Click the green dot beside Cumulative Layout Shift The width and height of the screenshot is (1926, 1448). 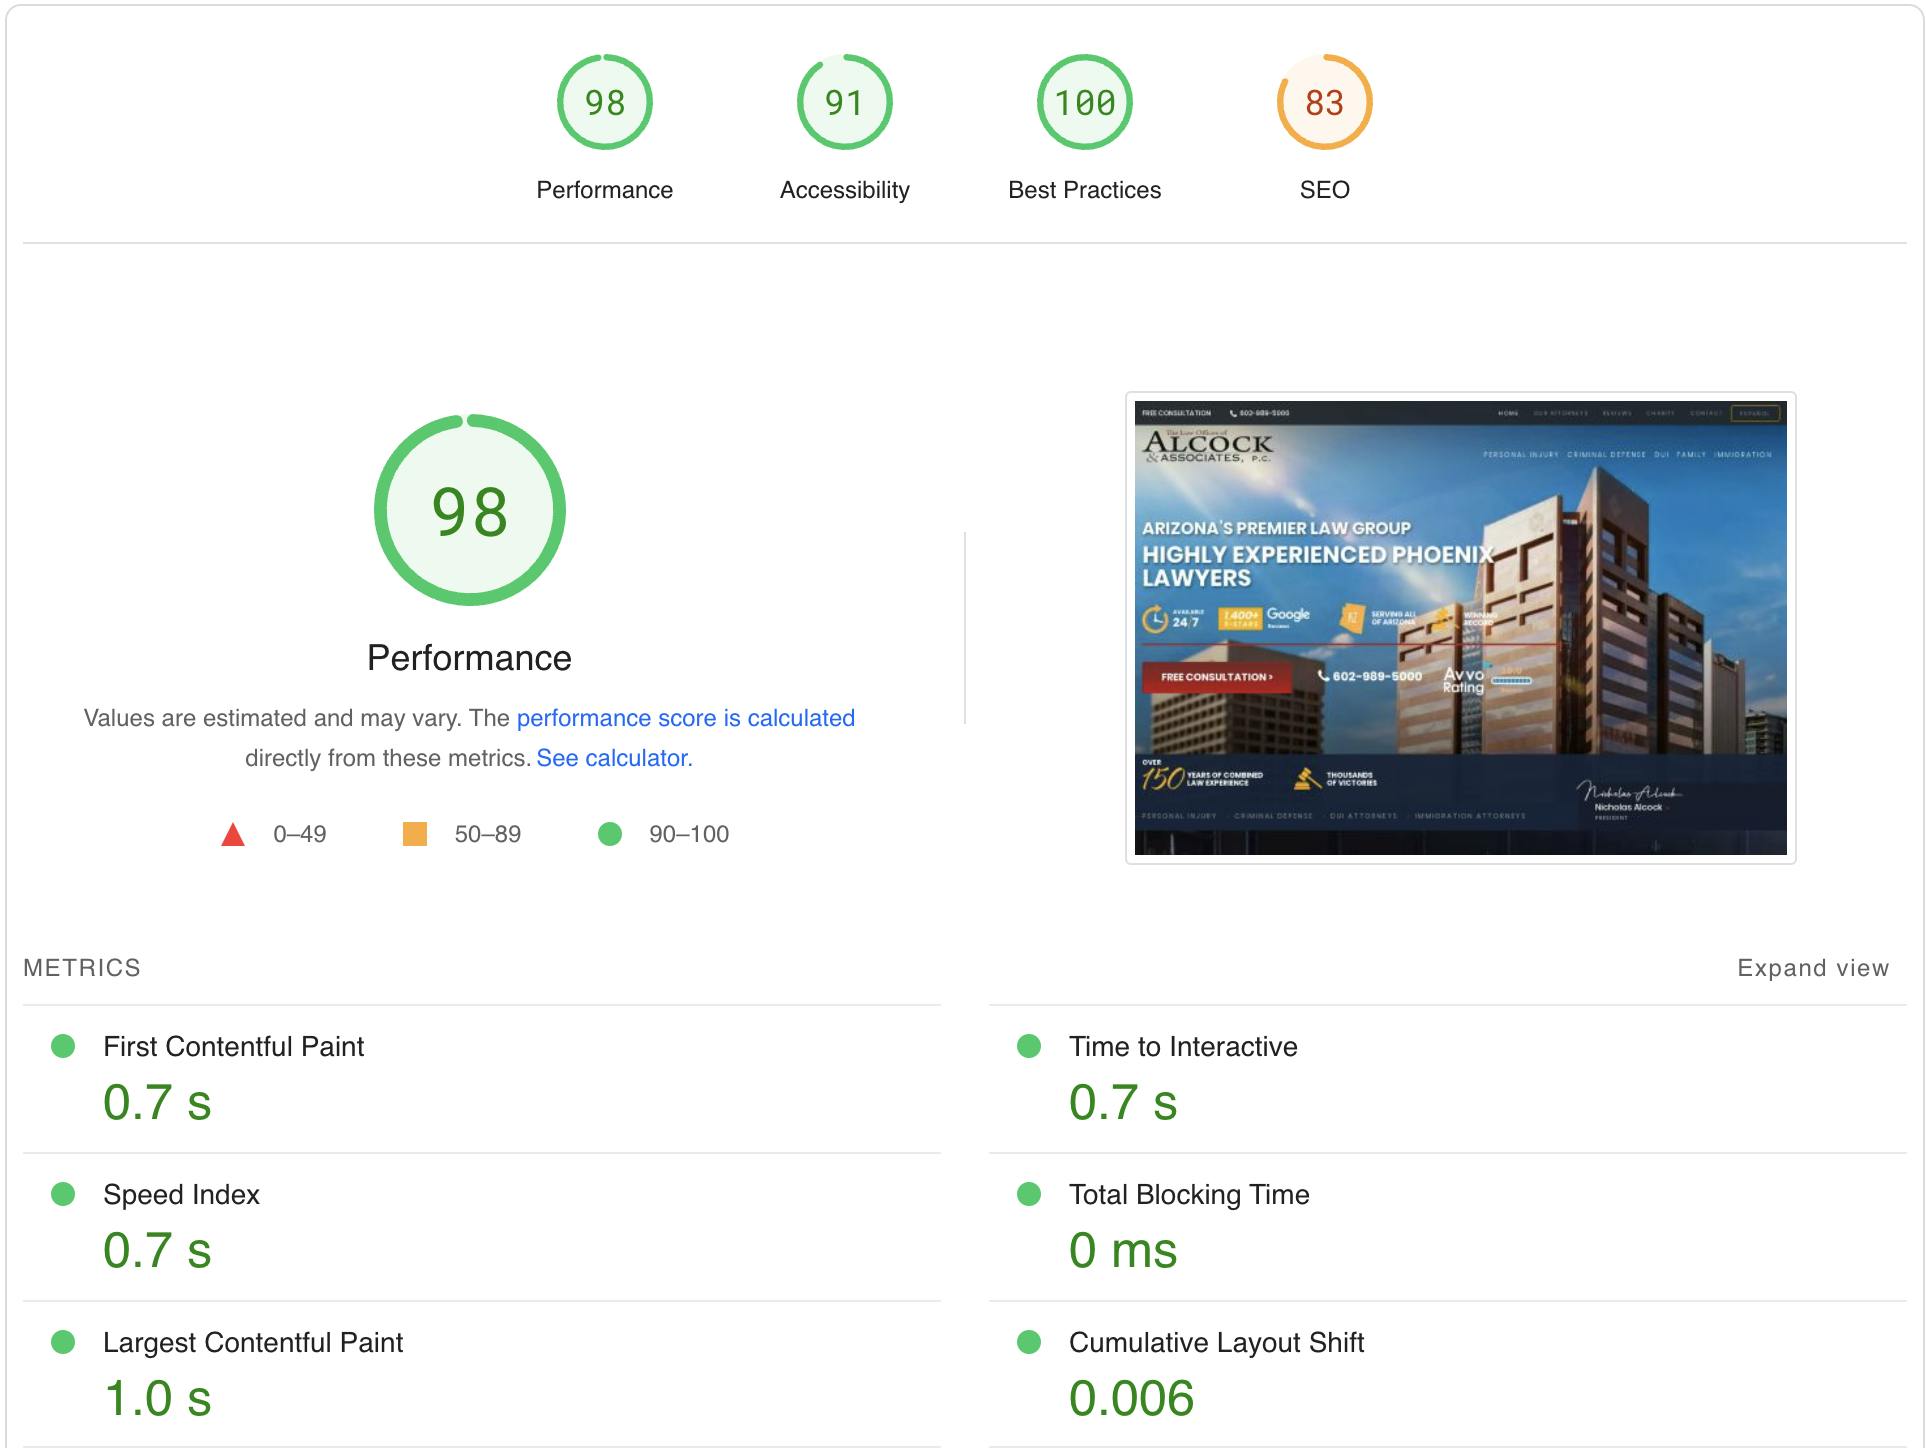(1029, 1342)
